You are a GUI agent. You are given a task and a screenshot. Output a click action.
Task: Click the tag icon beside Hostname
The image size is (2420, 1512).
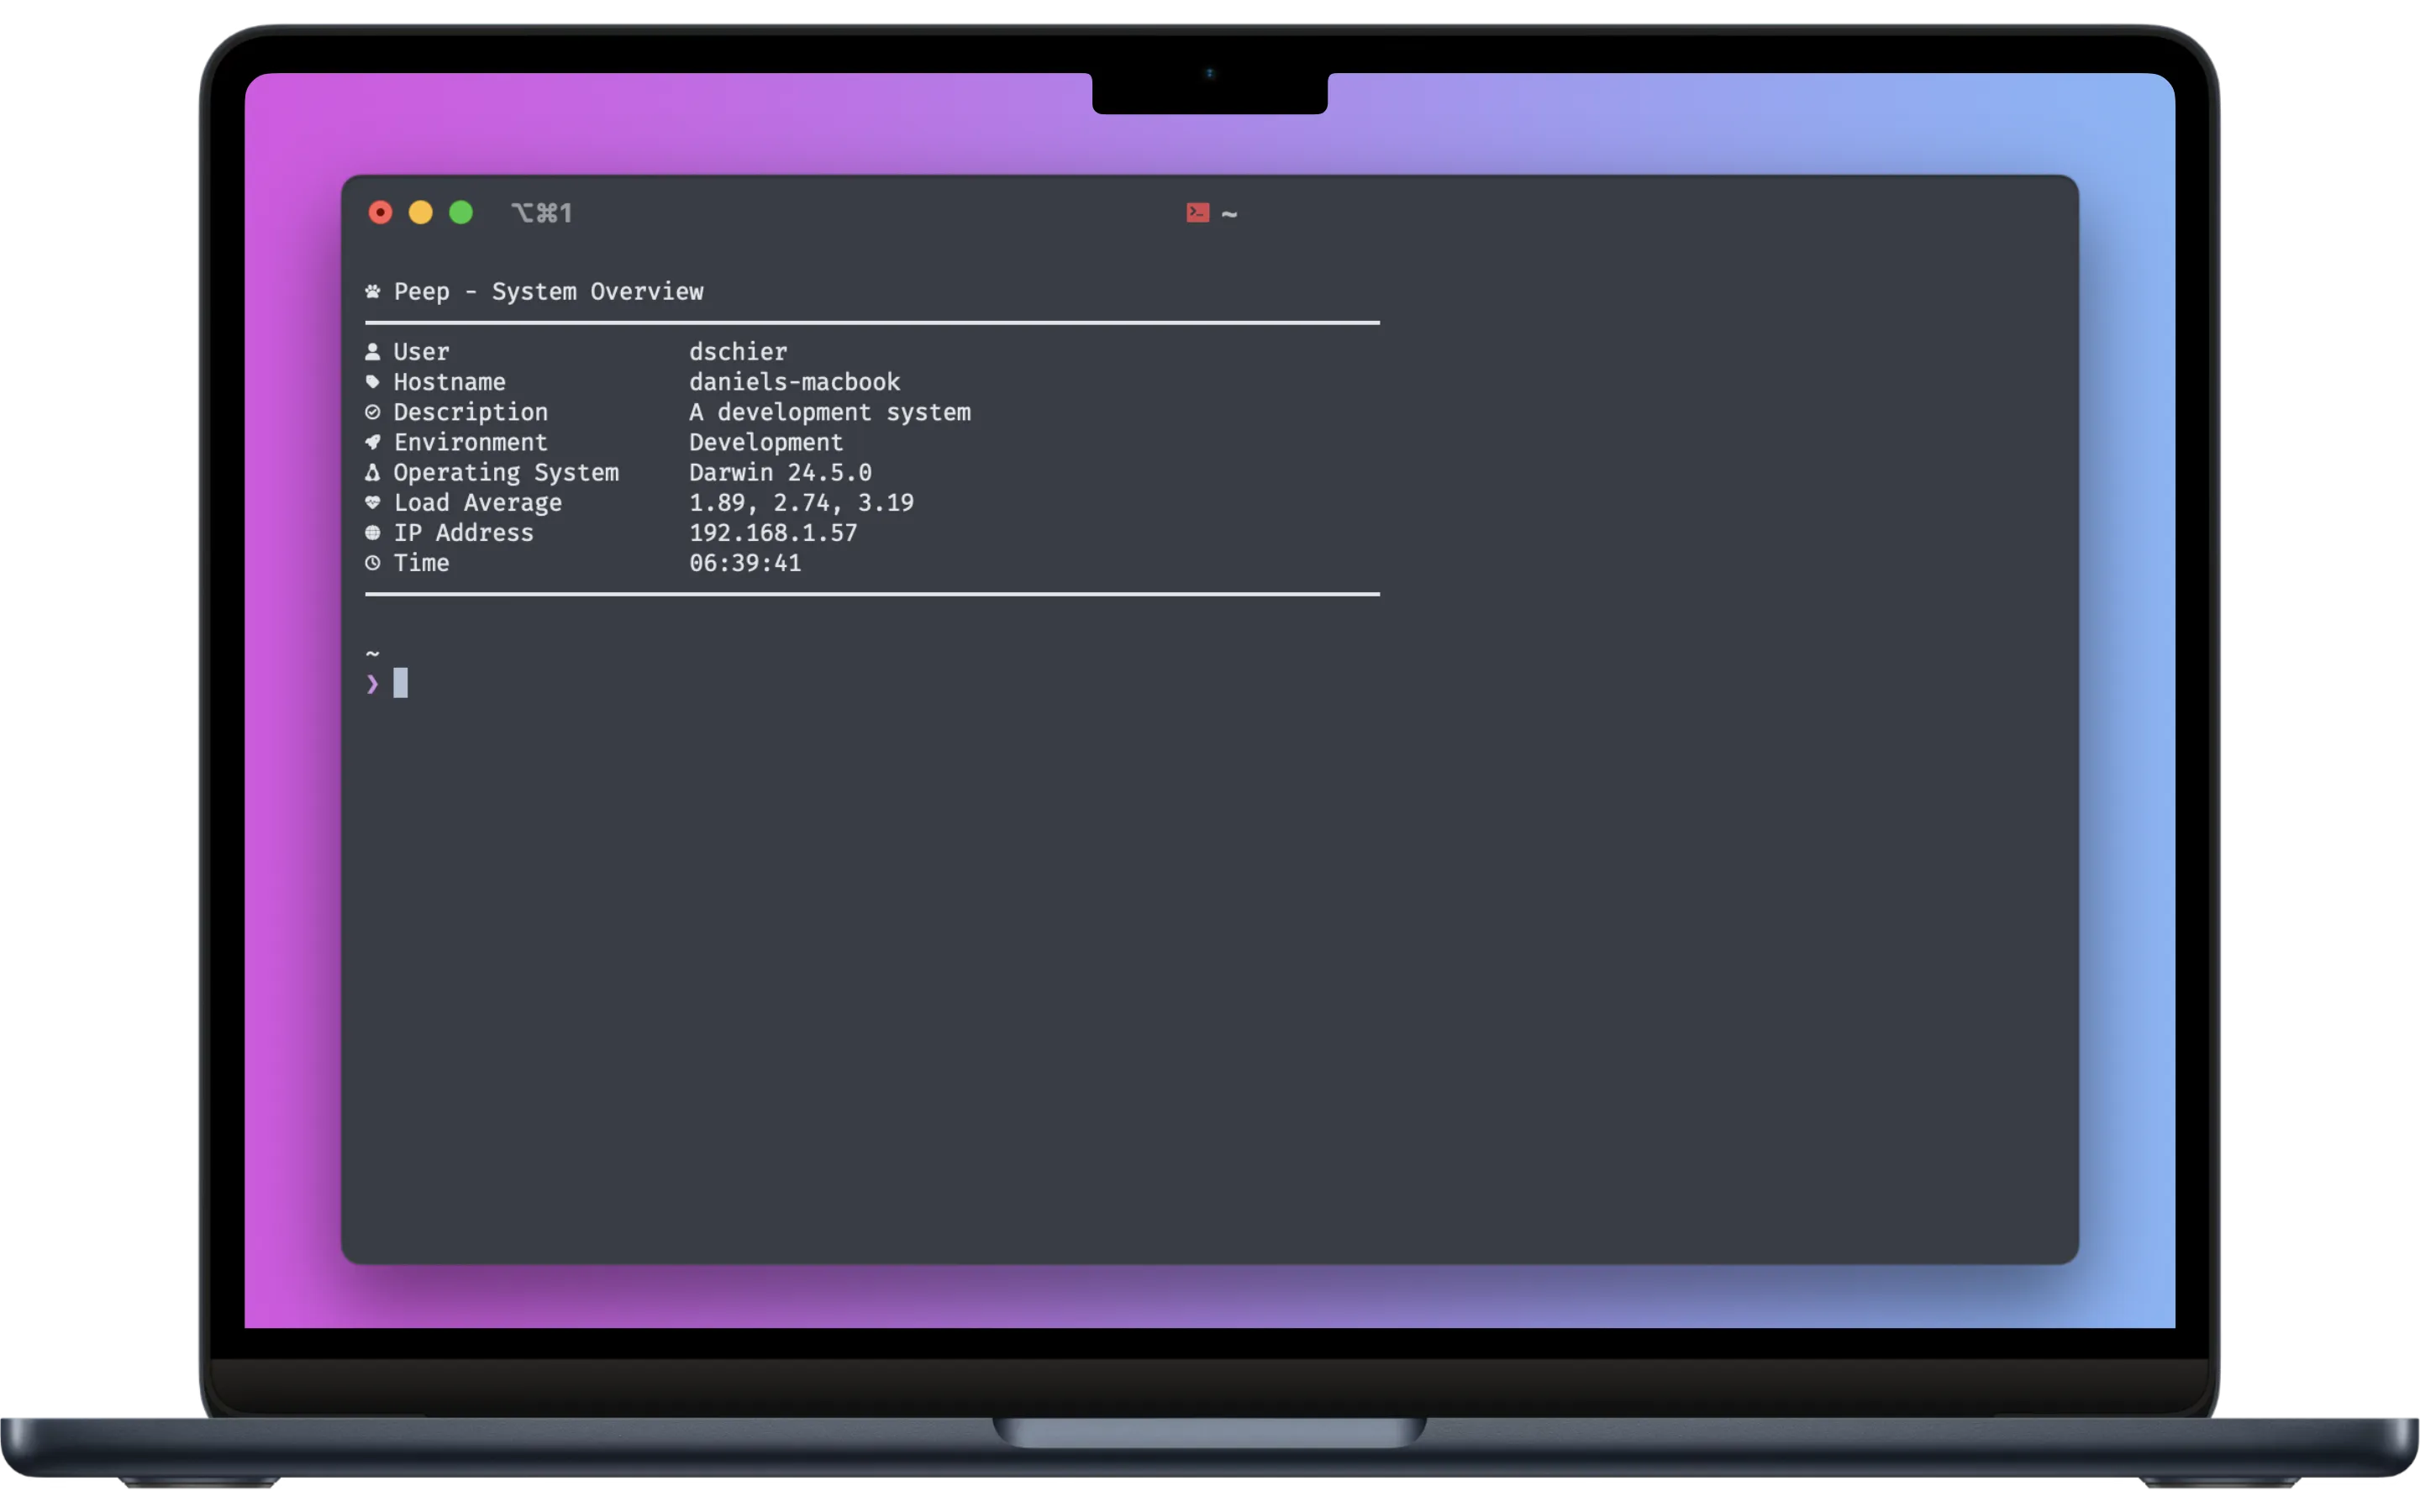[x=372, y=382]
